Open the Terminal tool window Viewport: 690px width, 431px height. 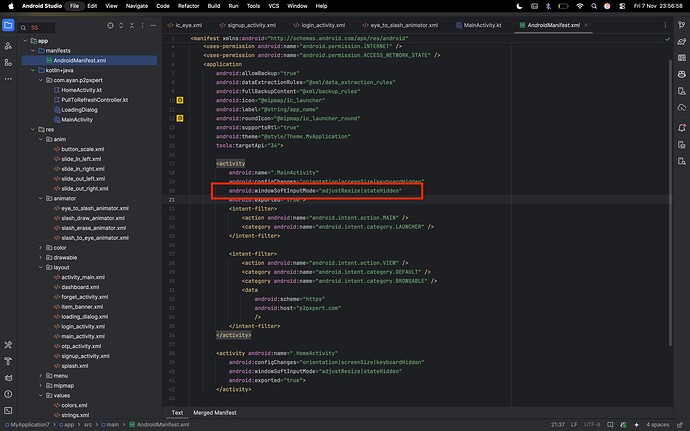pyautogui.click(x=8, y=410)
